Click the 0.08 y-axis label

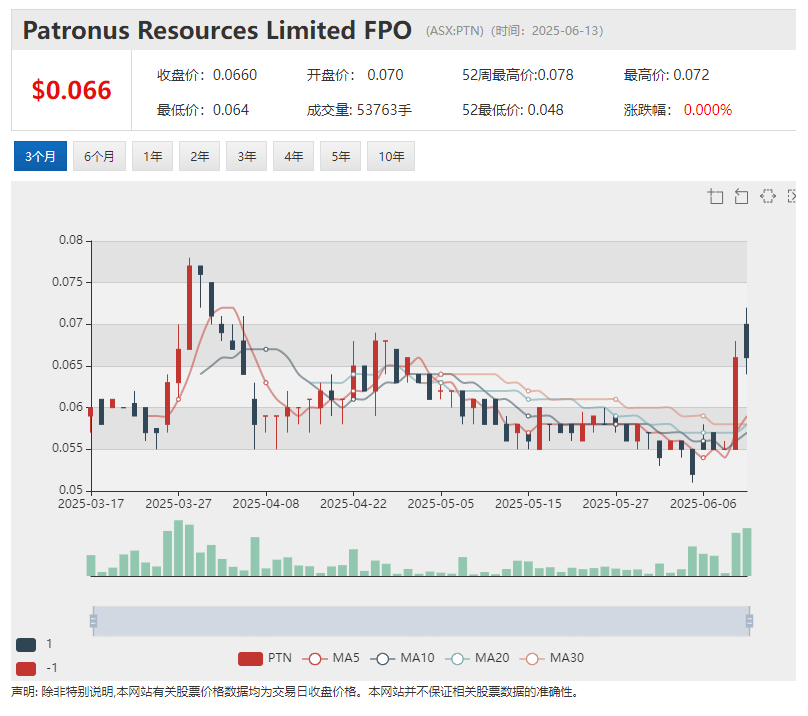coord(71,240)
